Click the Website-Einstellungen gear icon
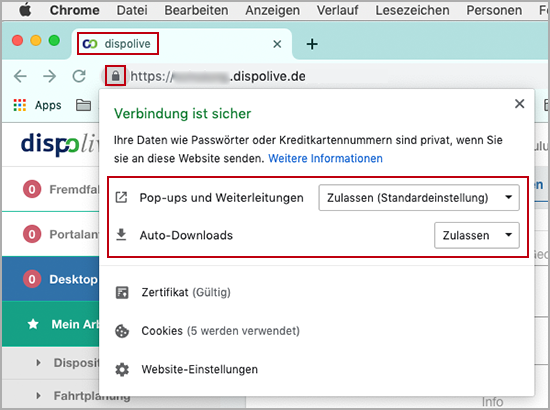 pos(122,370)
